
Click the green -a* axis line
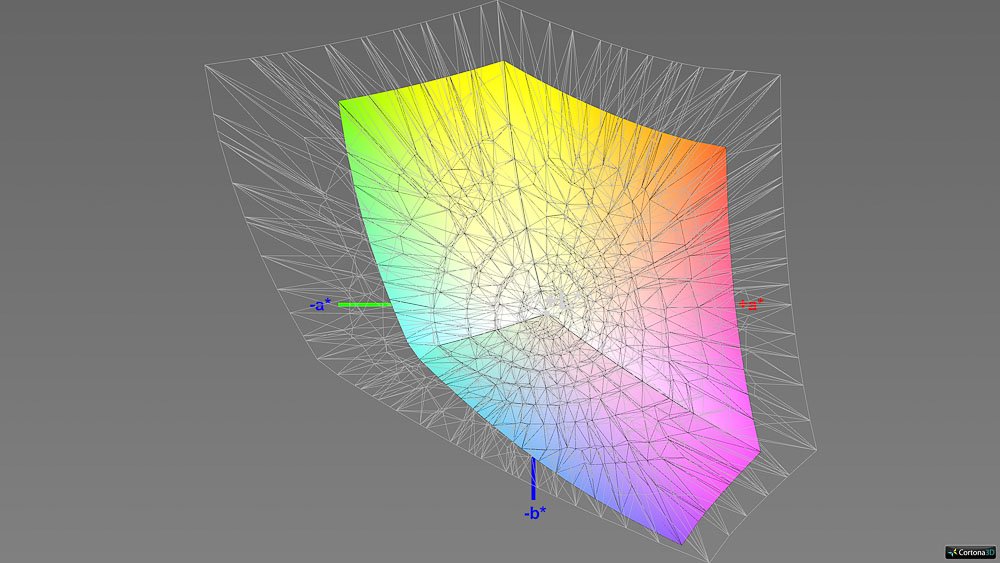(364, 305)
